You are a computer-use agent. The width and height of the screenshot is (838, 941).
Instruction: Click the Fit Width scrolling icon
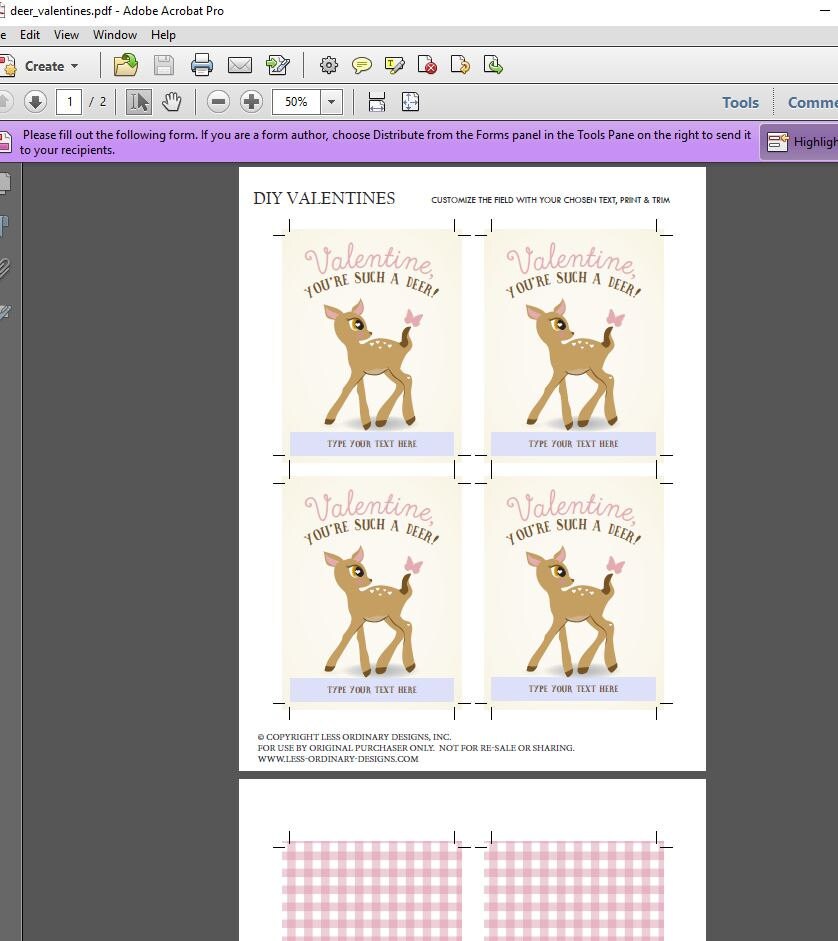pyautogui.click(x=377, y=102)
